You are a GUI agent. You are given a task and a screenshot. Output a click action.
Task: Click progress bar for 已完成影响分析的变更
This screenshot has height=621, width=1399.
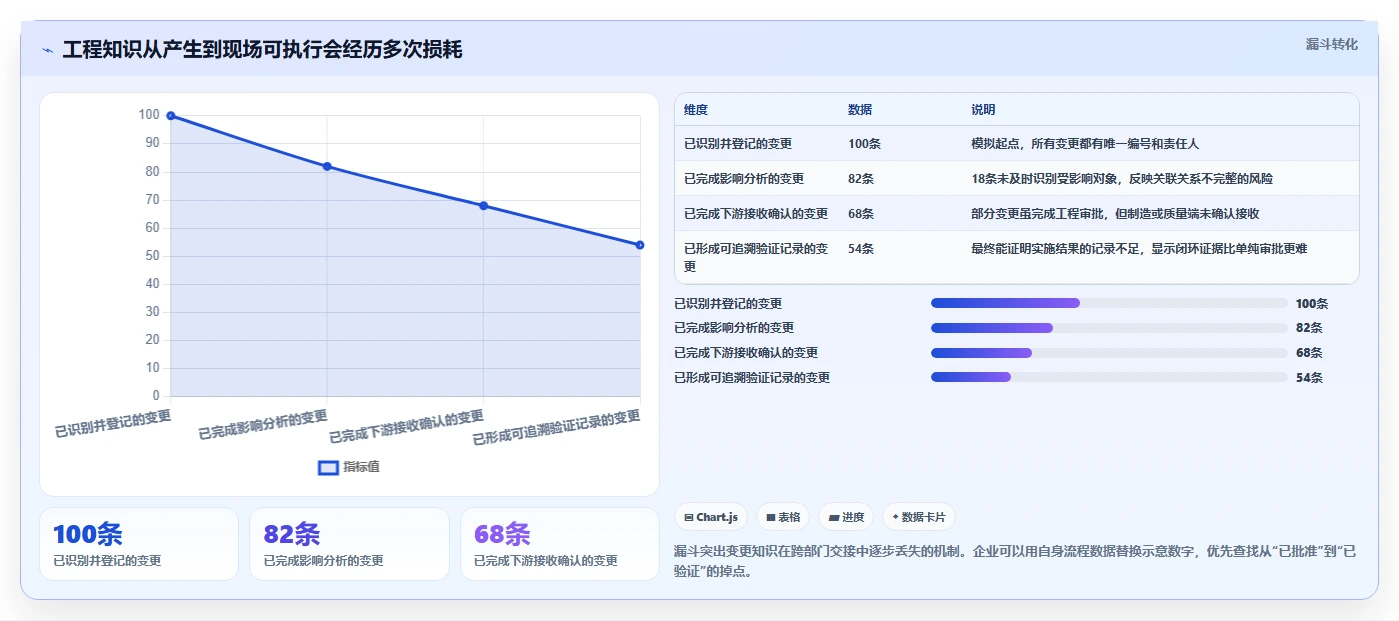click(x=1109, y=328)
